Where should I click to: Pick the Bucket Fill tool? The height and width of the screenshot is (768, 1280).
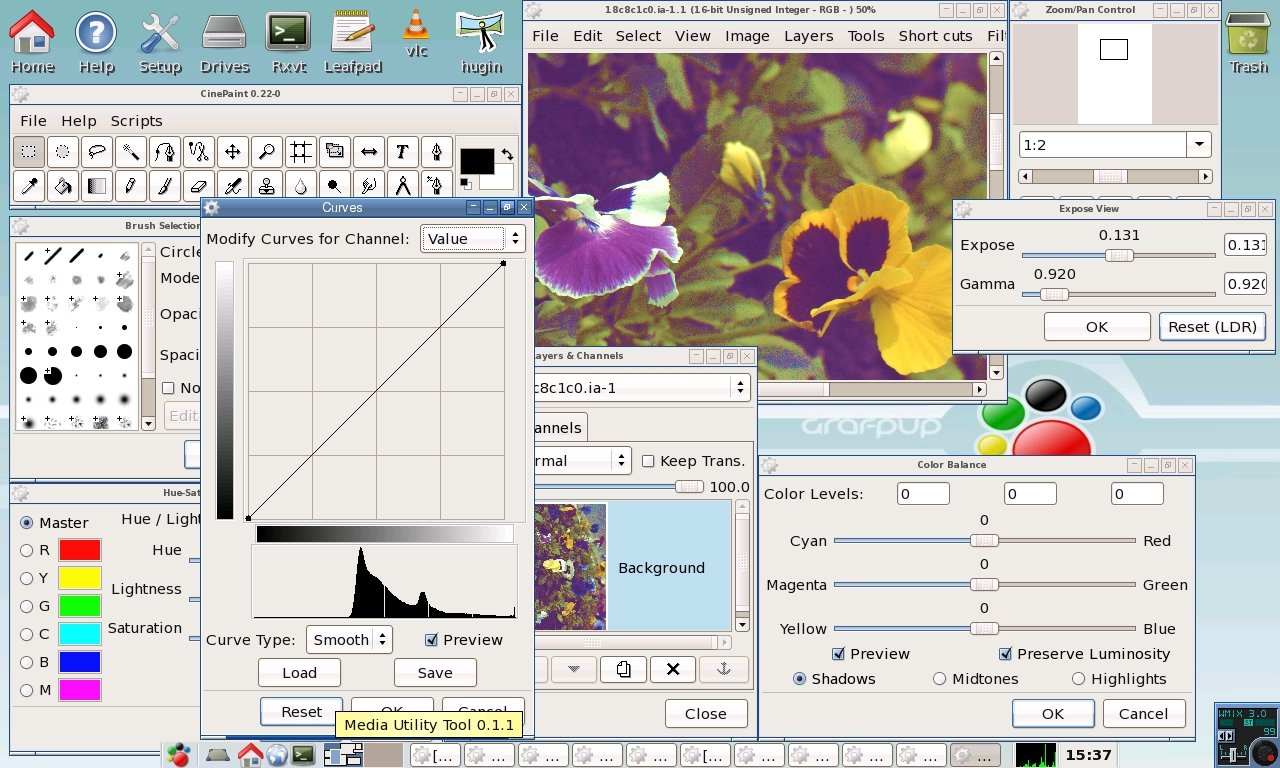tap(62, 186)
